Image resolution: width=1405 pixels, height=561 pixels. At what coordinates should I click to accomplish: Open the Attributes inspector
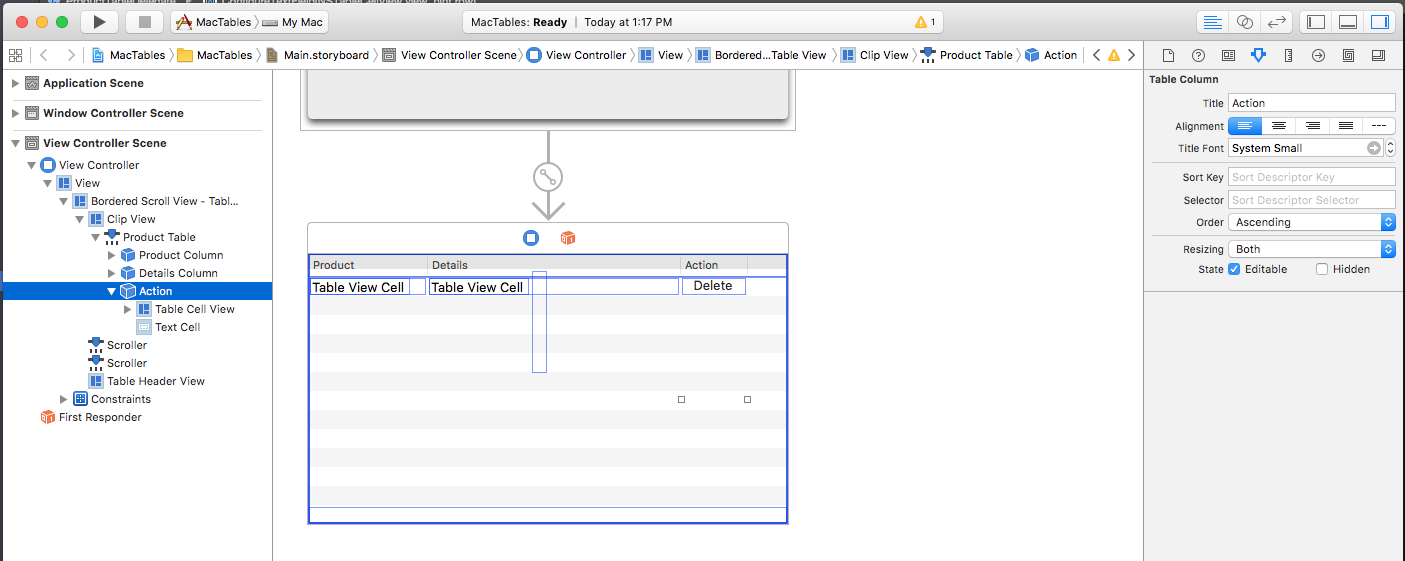click(1258, 55)
